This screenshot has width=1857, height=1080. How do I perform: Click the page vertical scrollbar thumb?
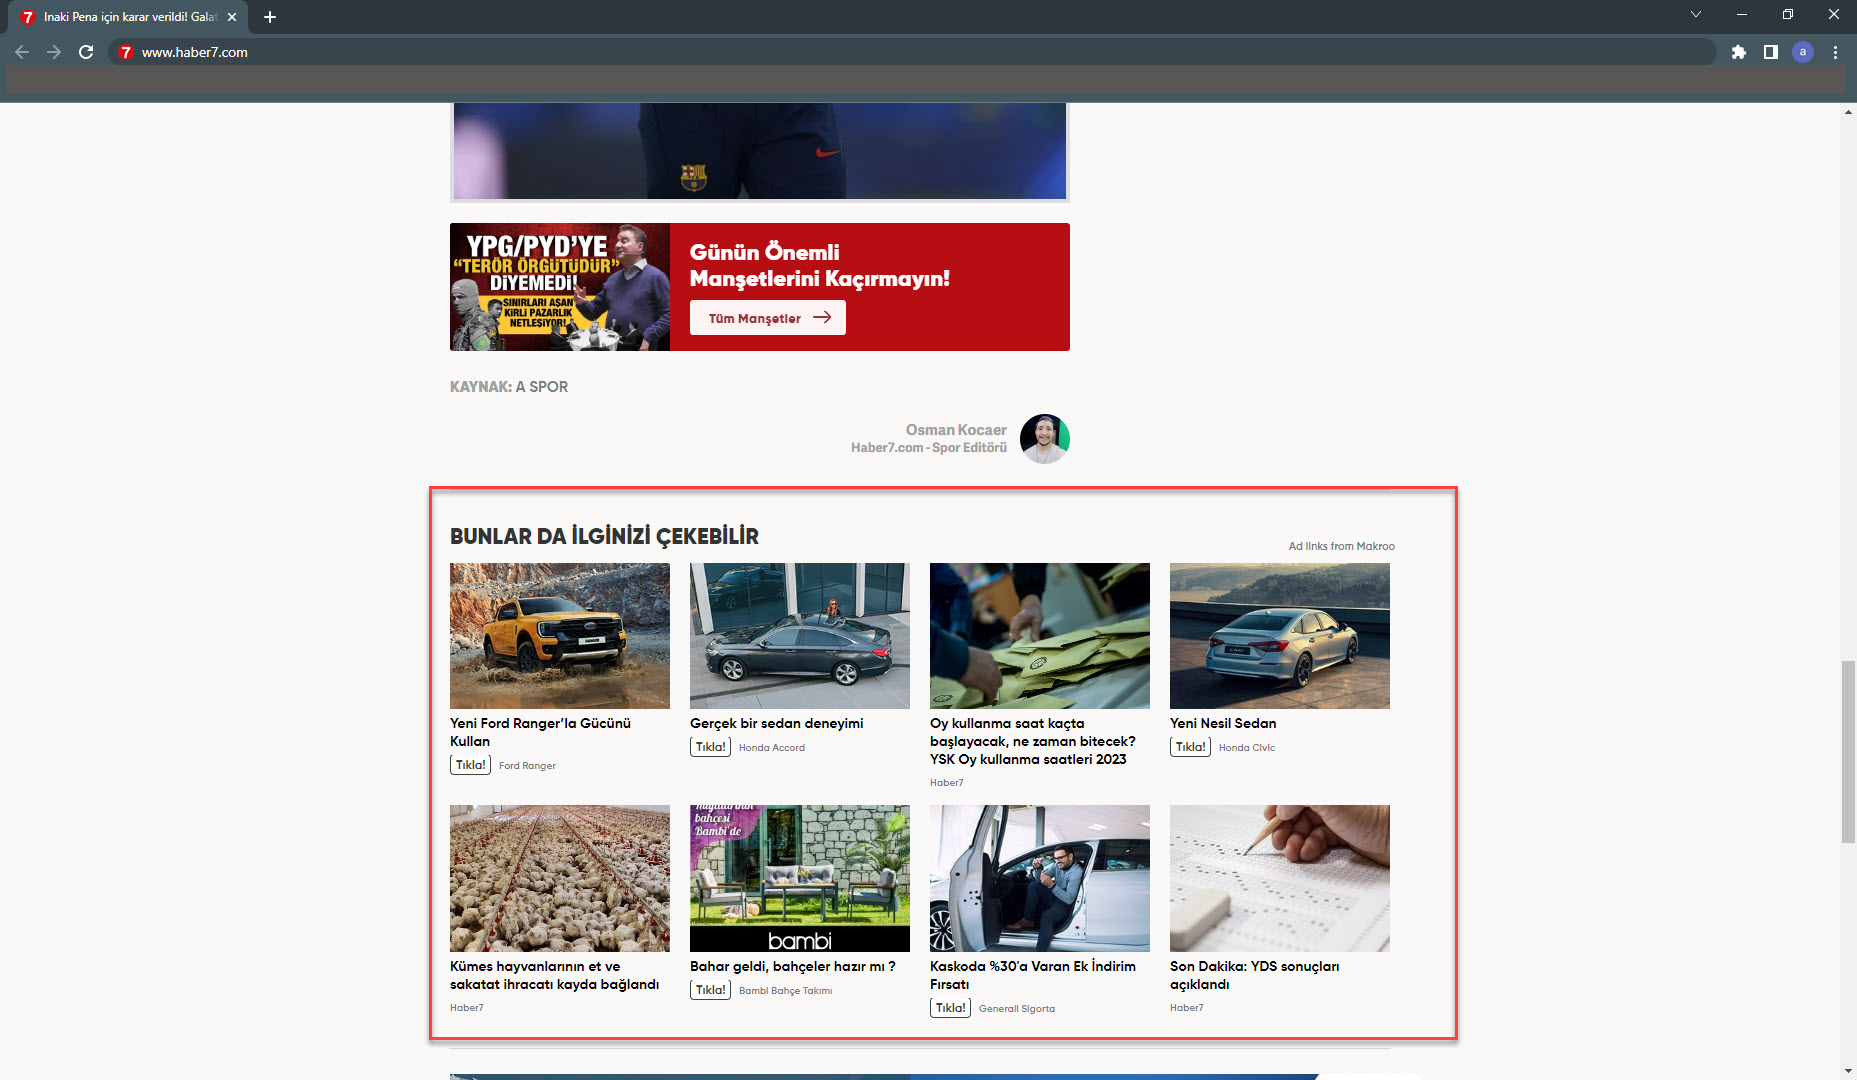coord(1848,750)
